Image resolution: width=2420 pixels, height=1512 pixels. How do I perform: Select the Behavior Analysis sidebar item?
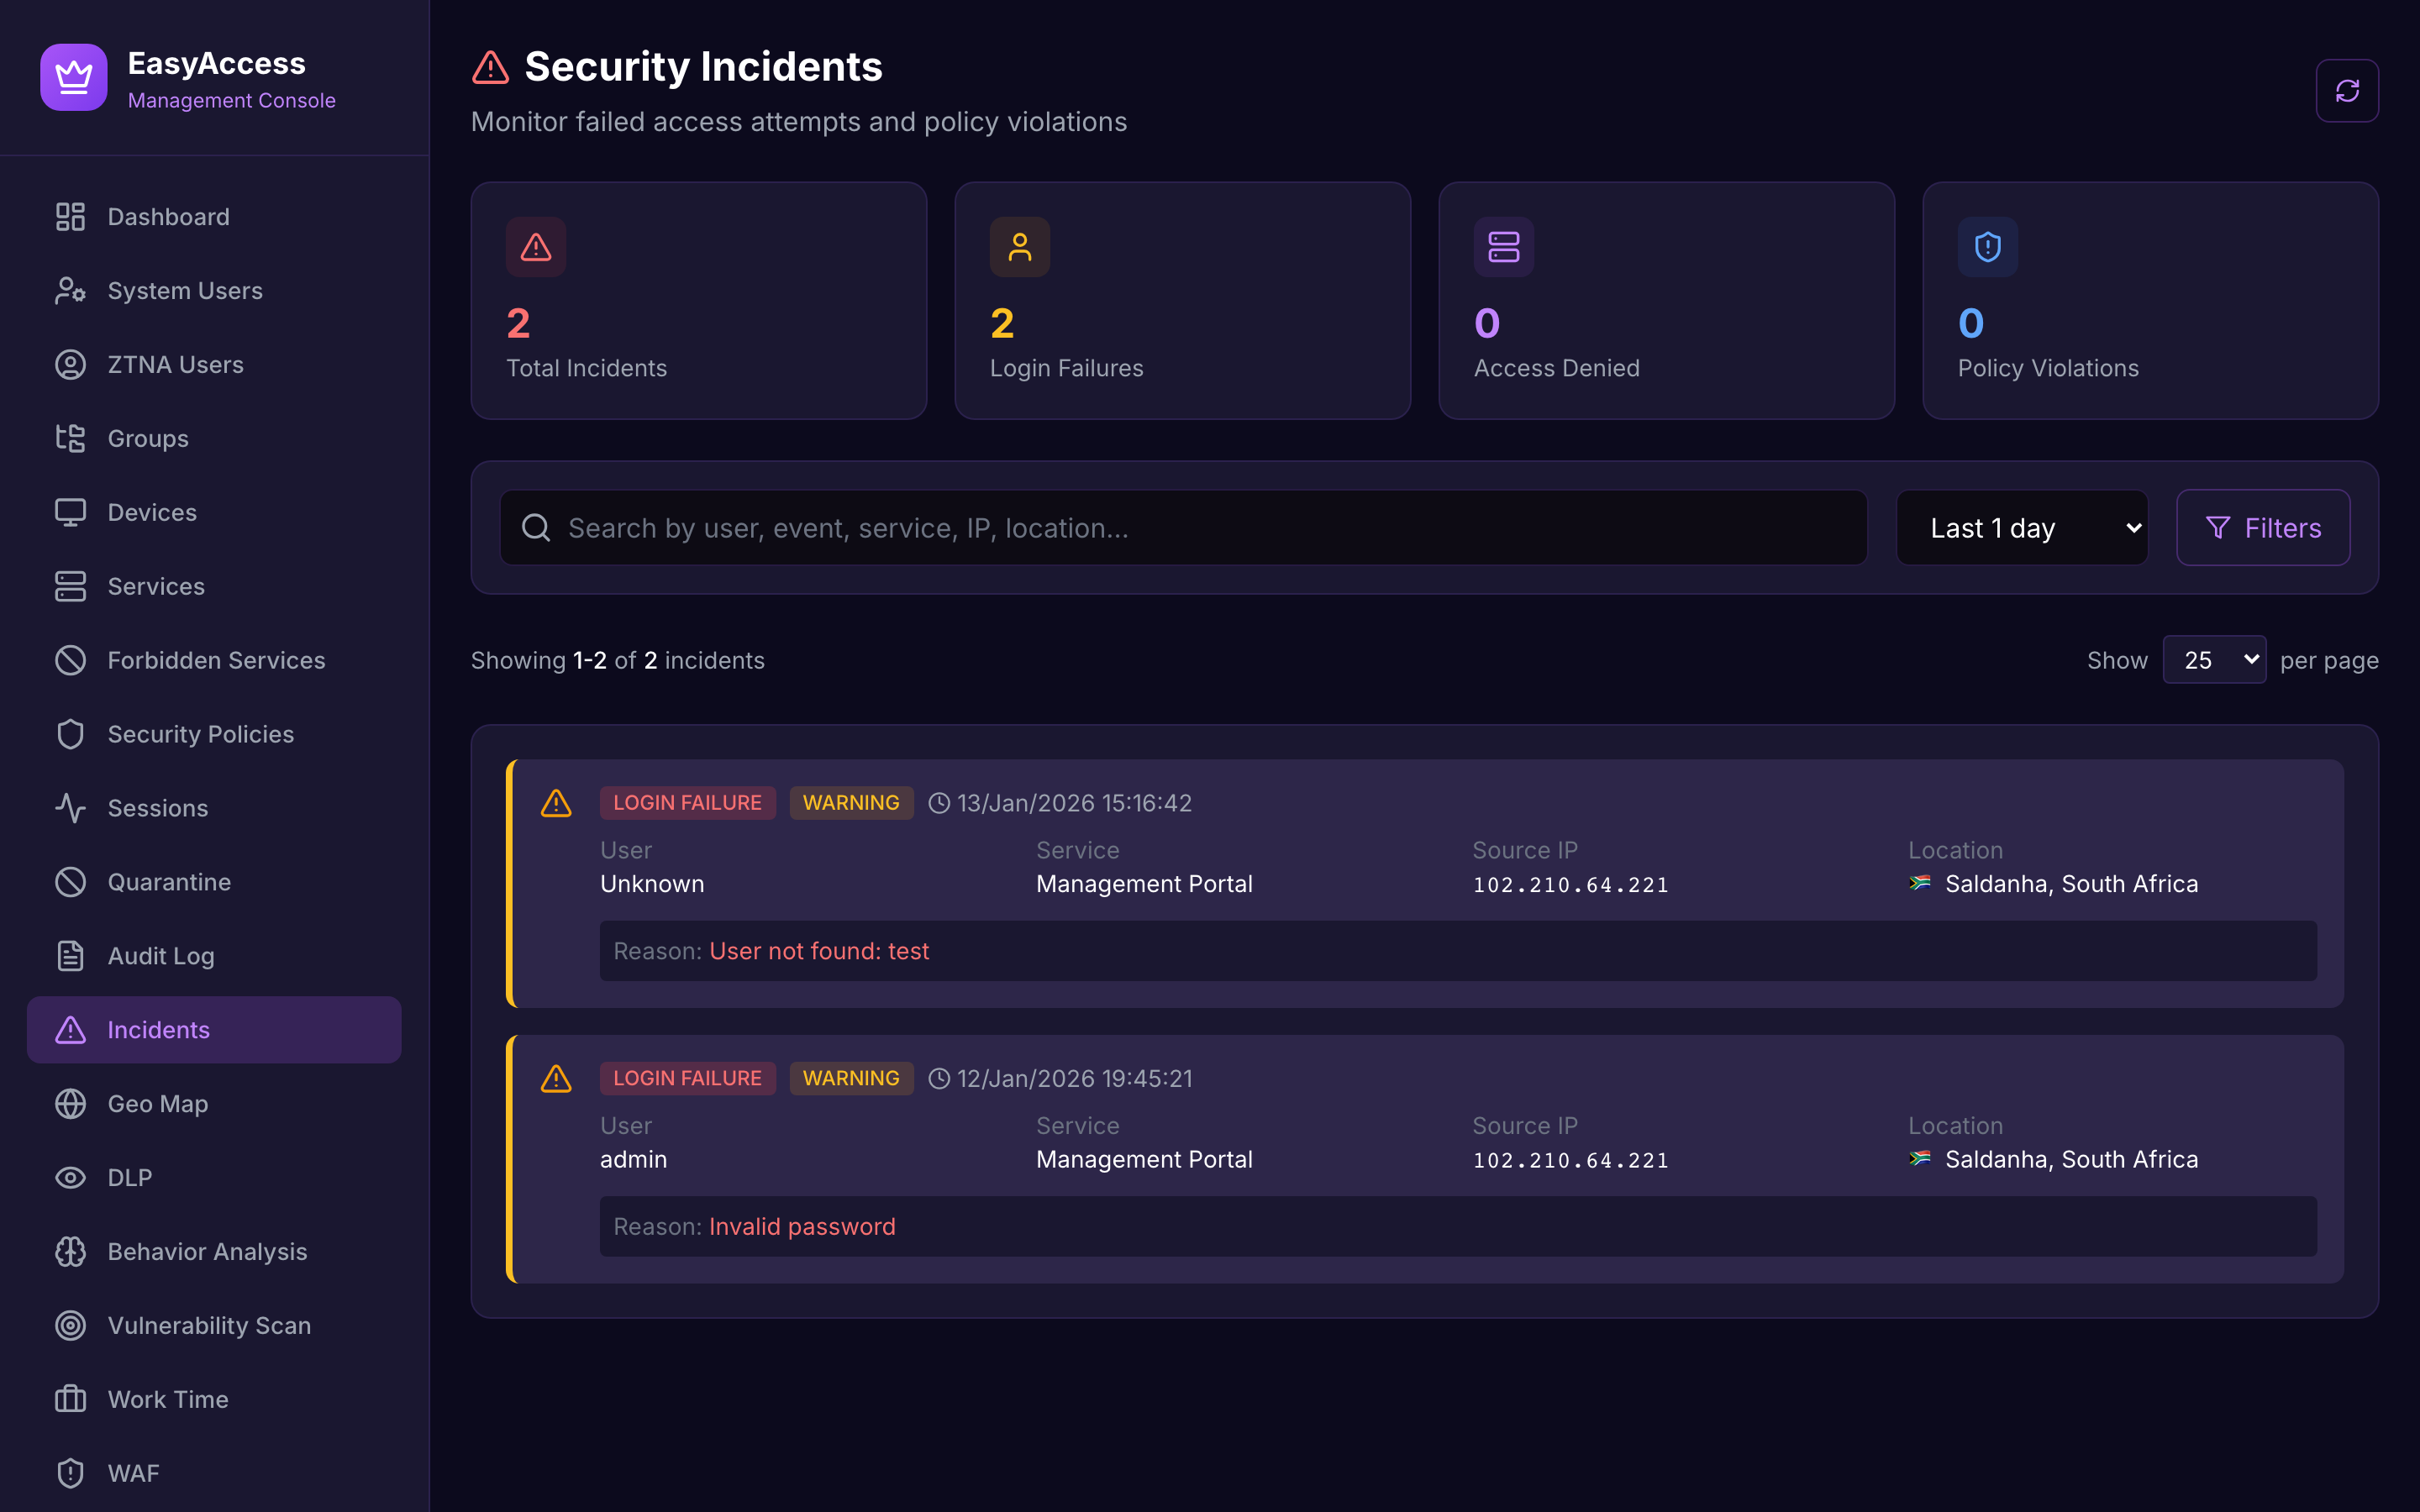[207, 1251]
